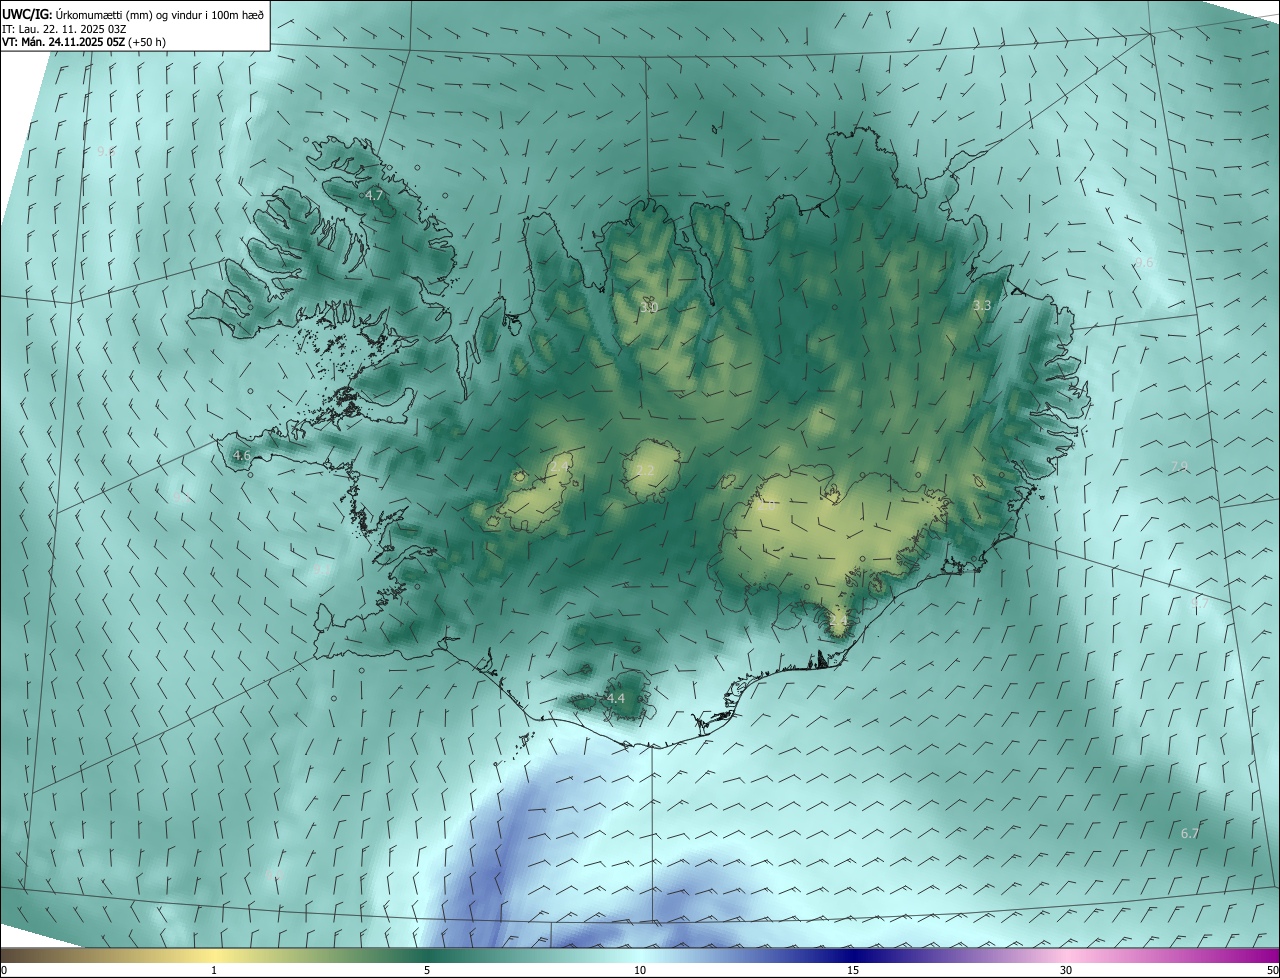Click the 3.3 value in the east
Viewport: 1280px width, 978px height.
(x=982, y=305)
